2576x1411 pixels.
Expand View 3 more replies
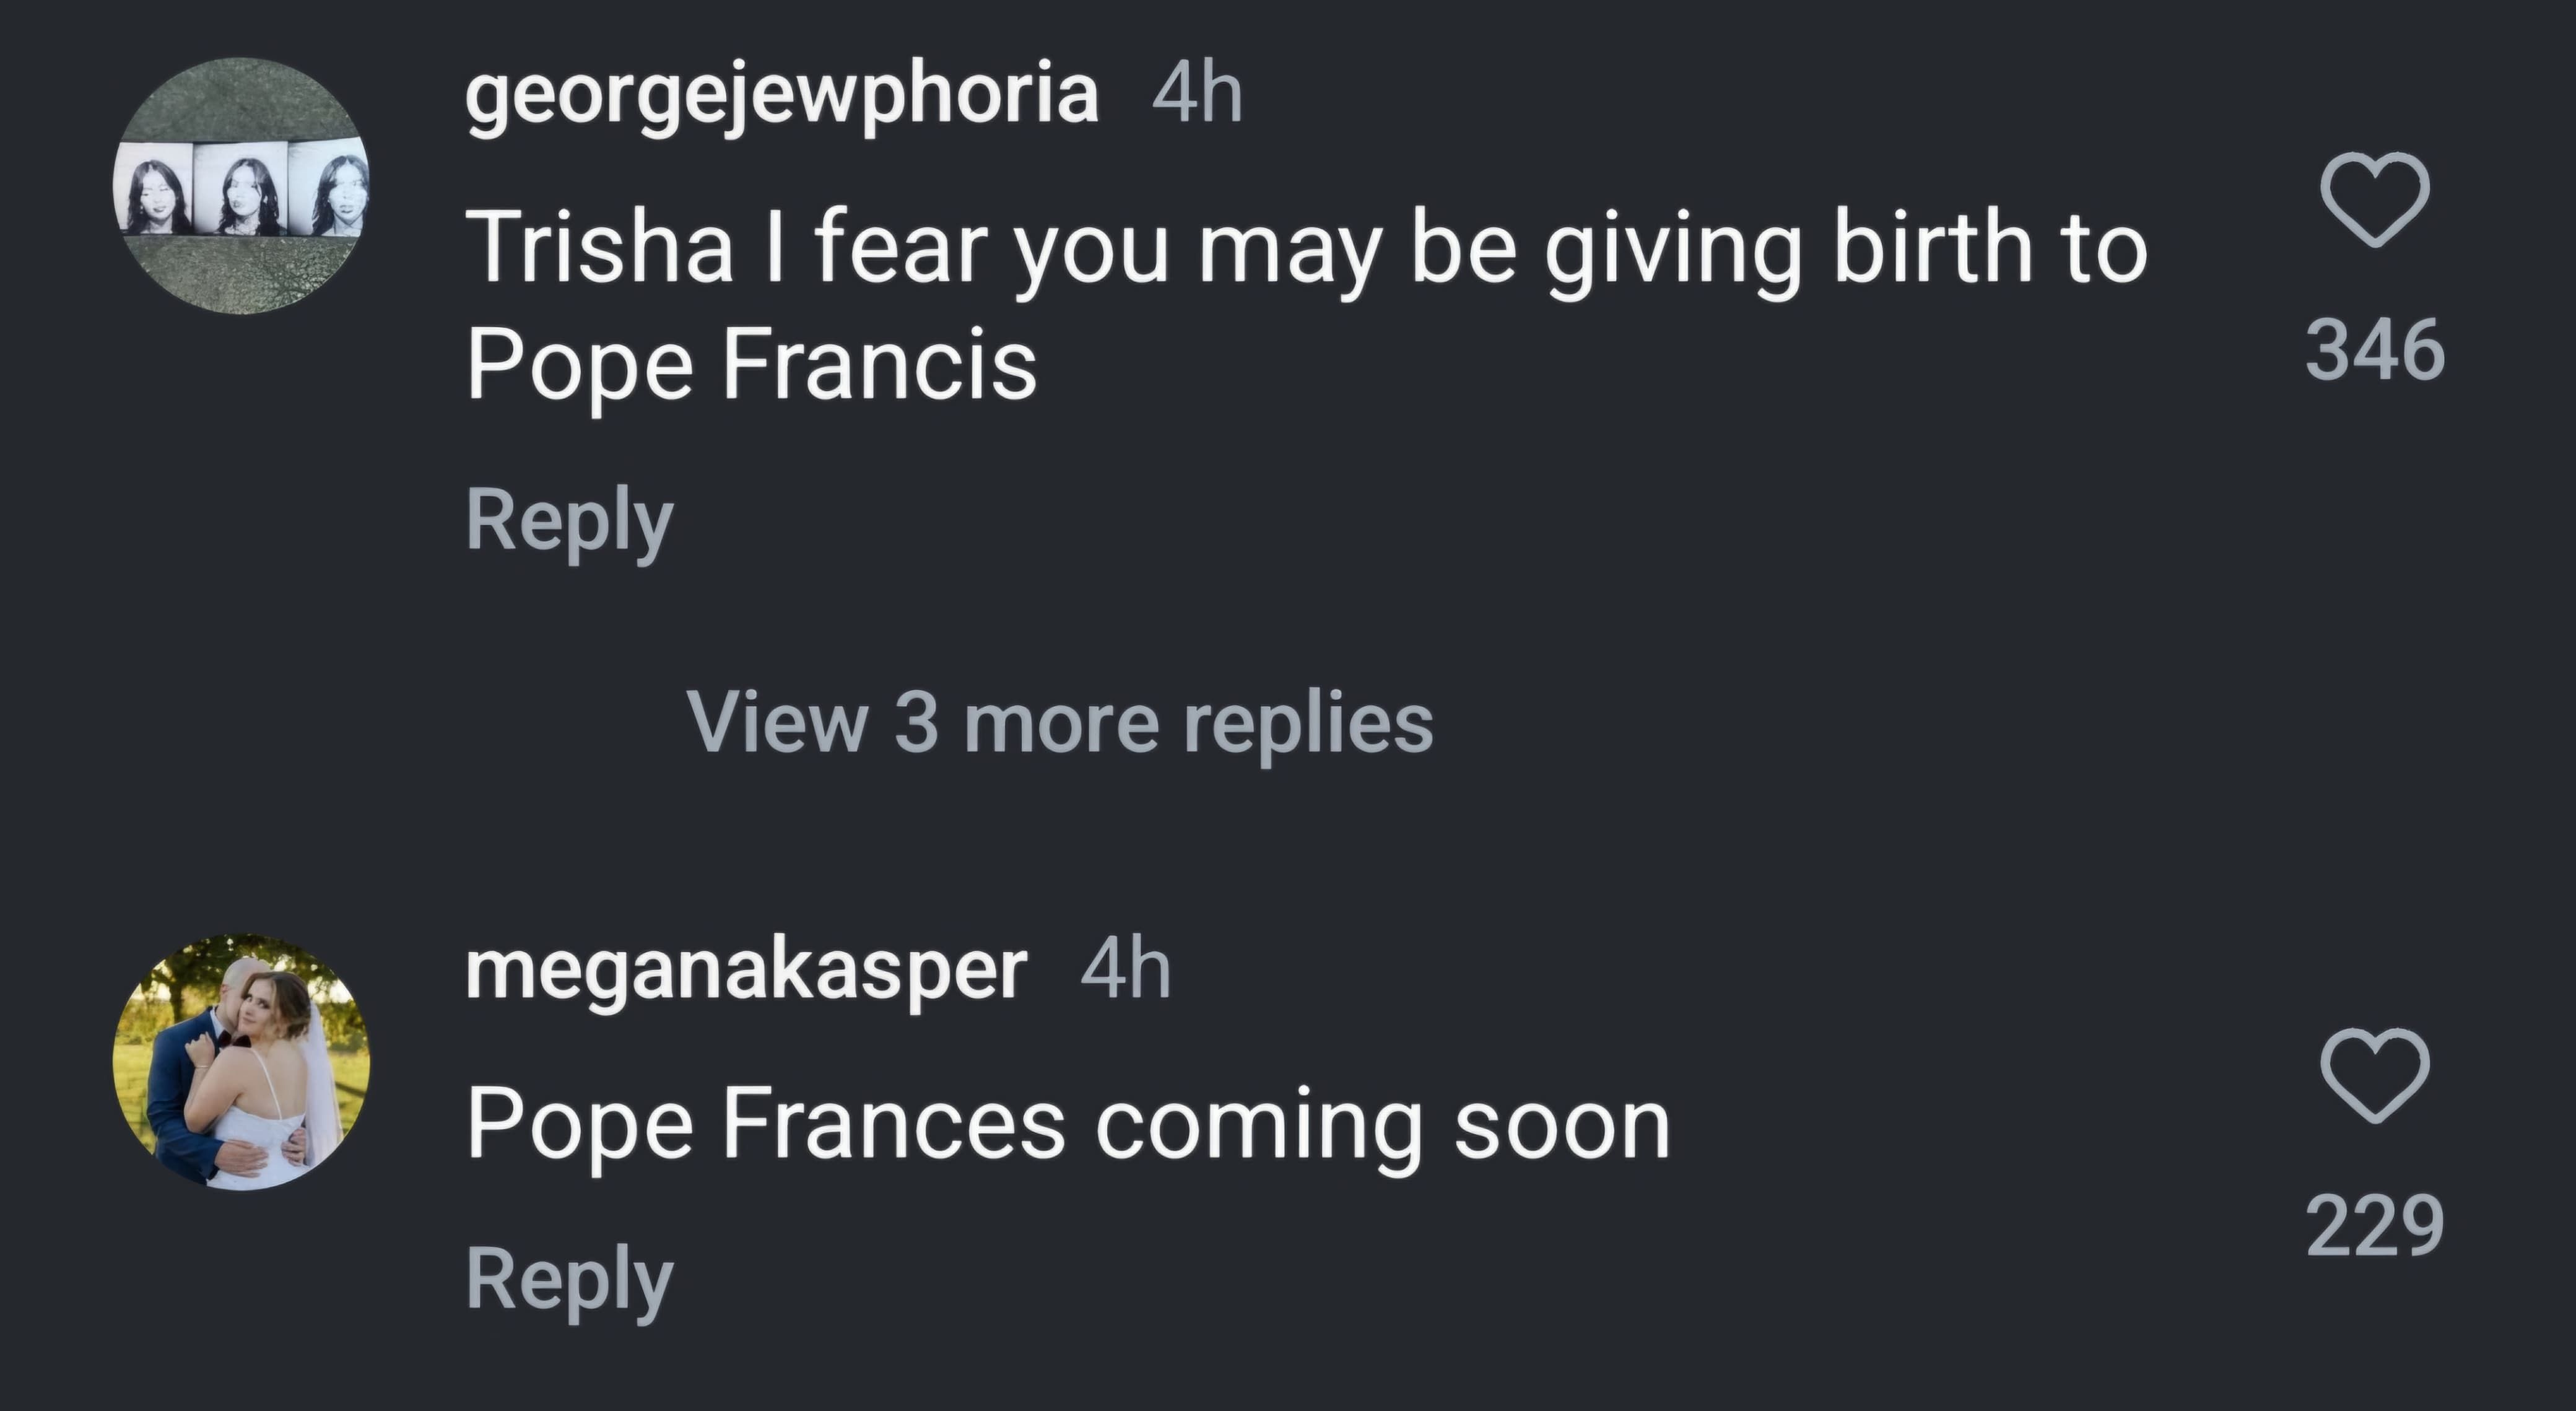[x=1059, y=722]
